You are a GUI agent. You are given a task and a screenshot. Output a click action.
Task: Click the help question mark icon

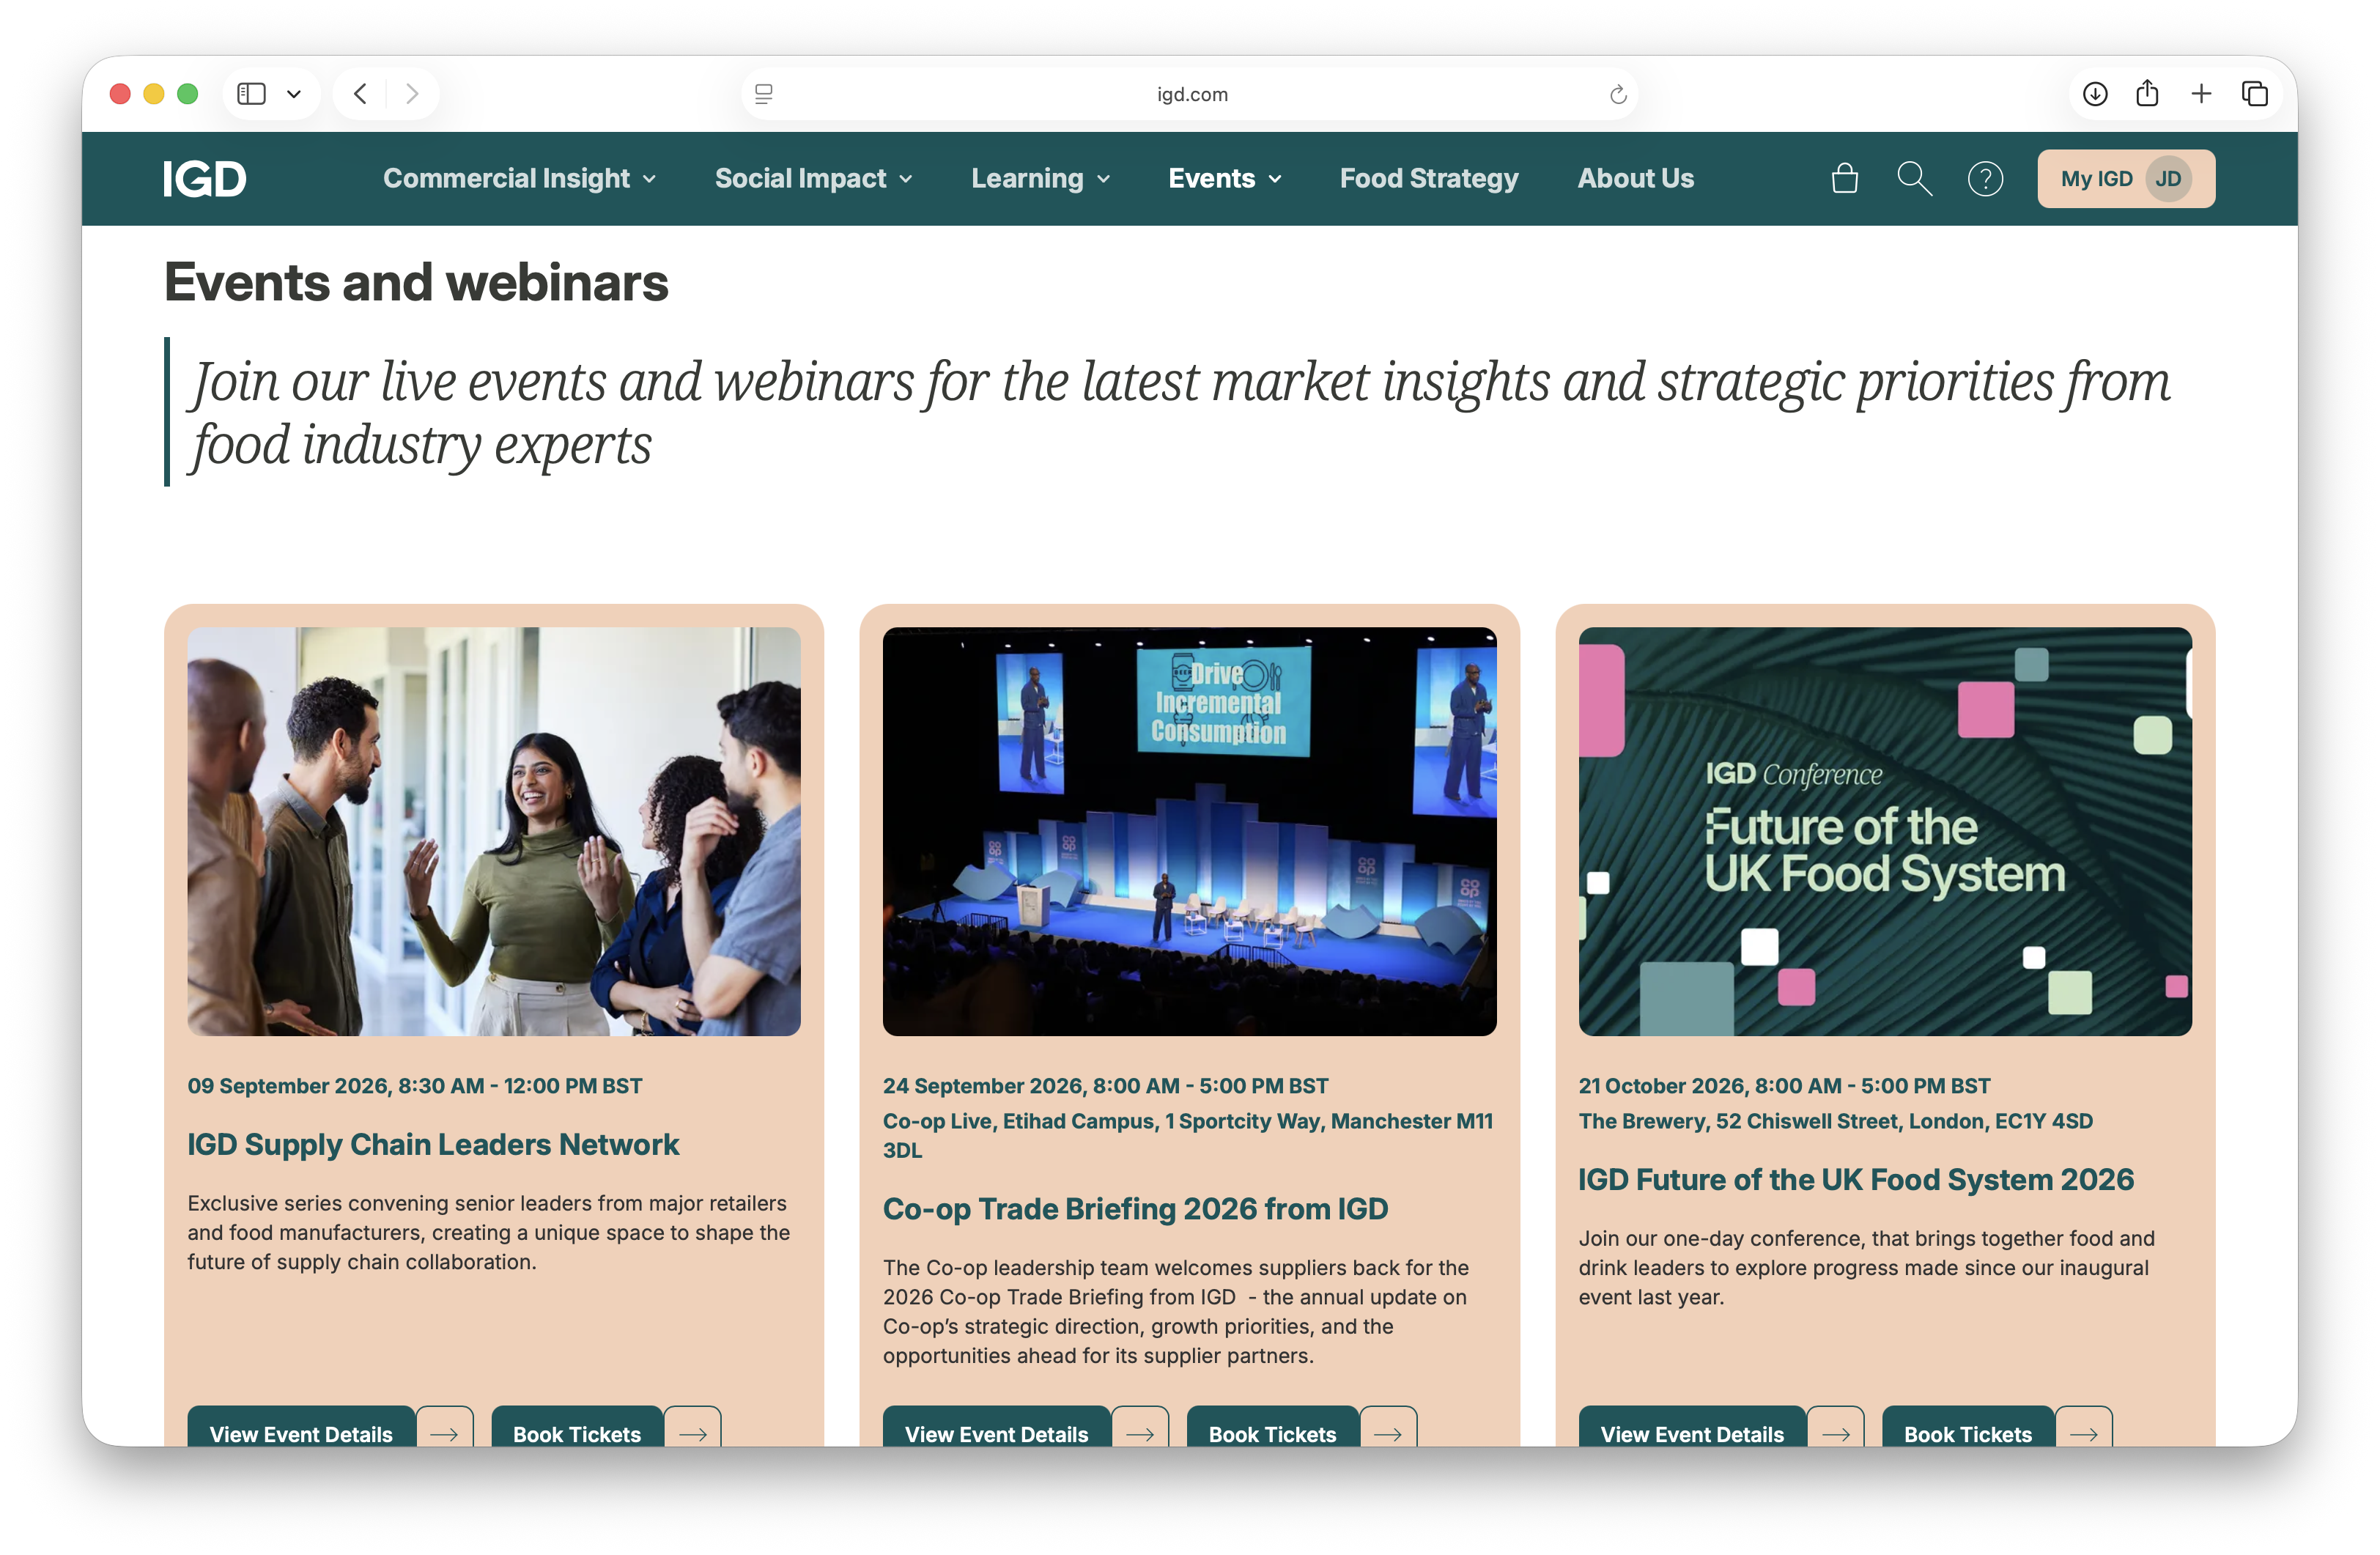click(1985, 179)
